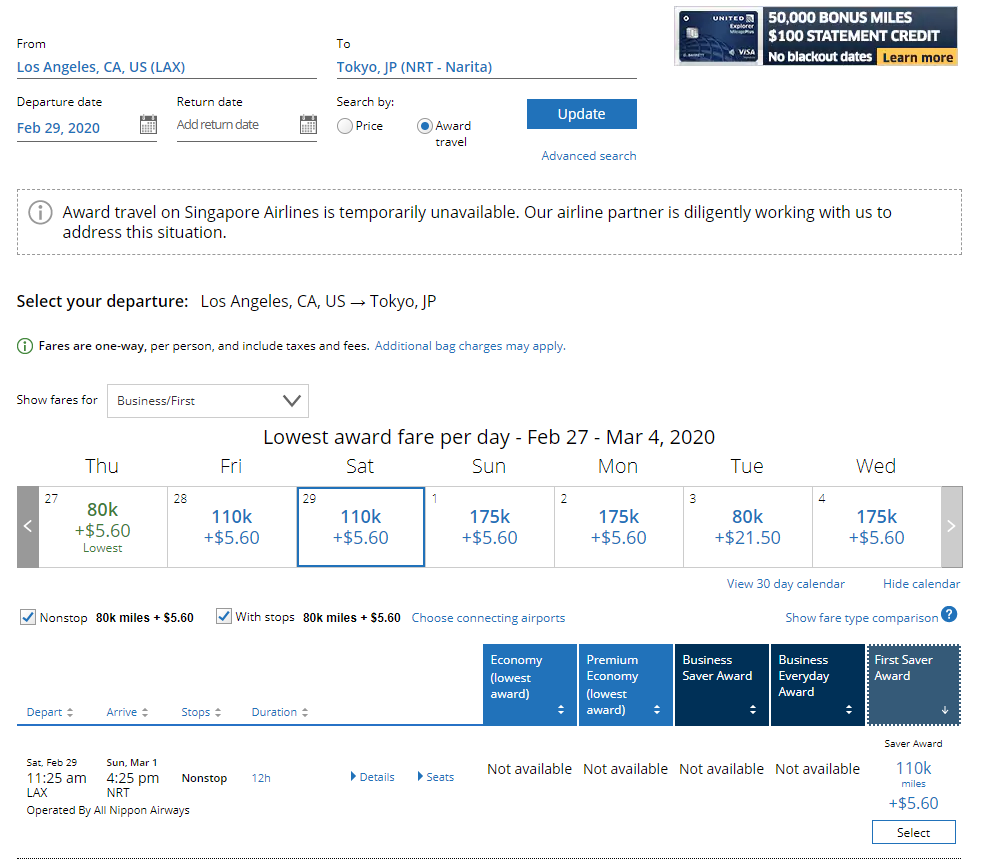Click the info icon in Singapore Airlines notice

40,212
